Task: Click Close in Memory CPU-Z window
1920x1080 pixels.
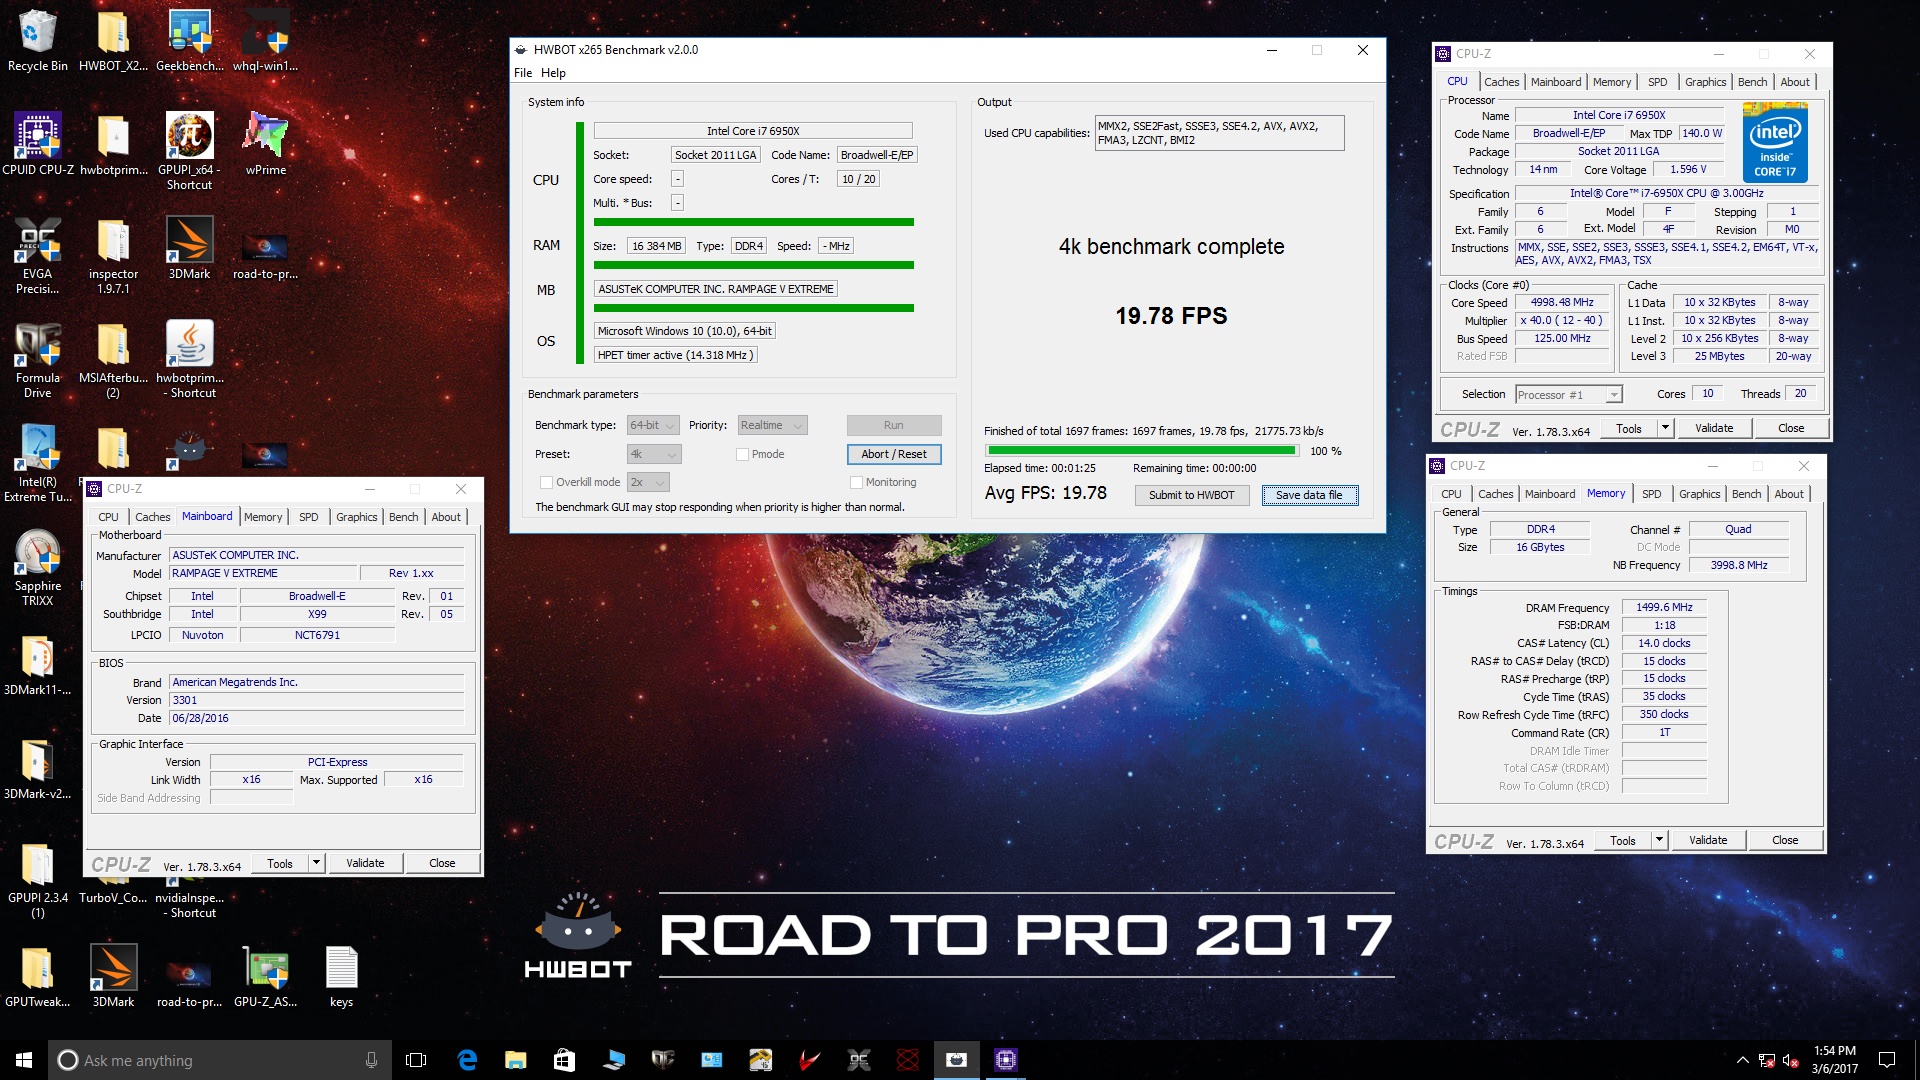Action: tap(1785, 840)
